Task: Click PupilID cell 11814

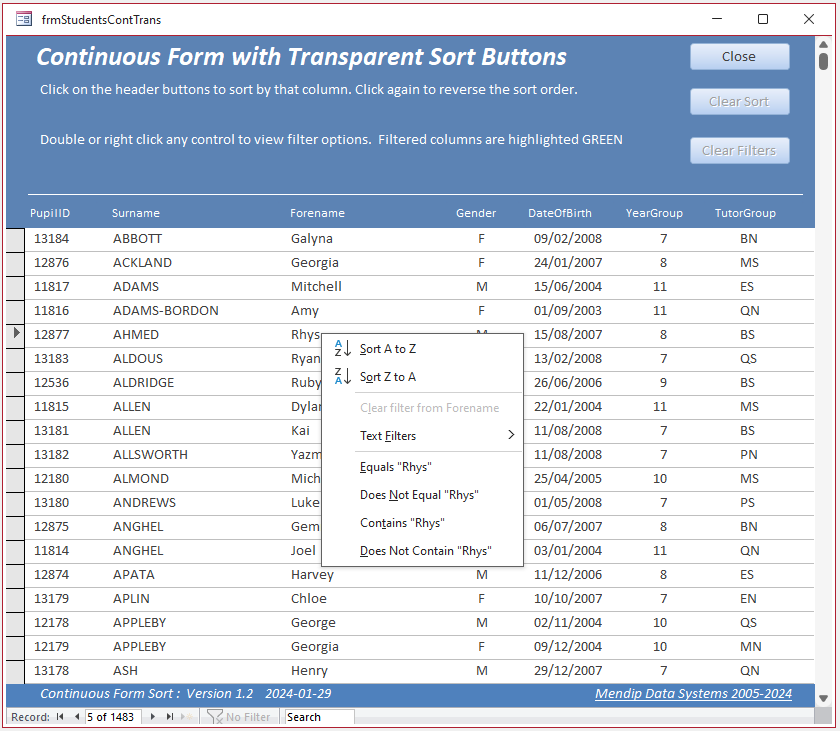Action: (x=51, y=551)
